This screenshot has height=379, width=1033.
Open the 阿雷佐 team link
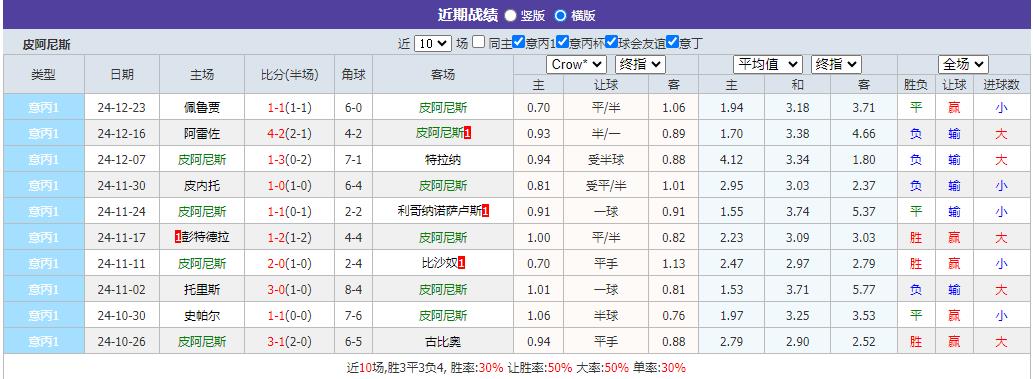click(202, 134)
